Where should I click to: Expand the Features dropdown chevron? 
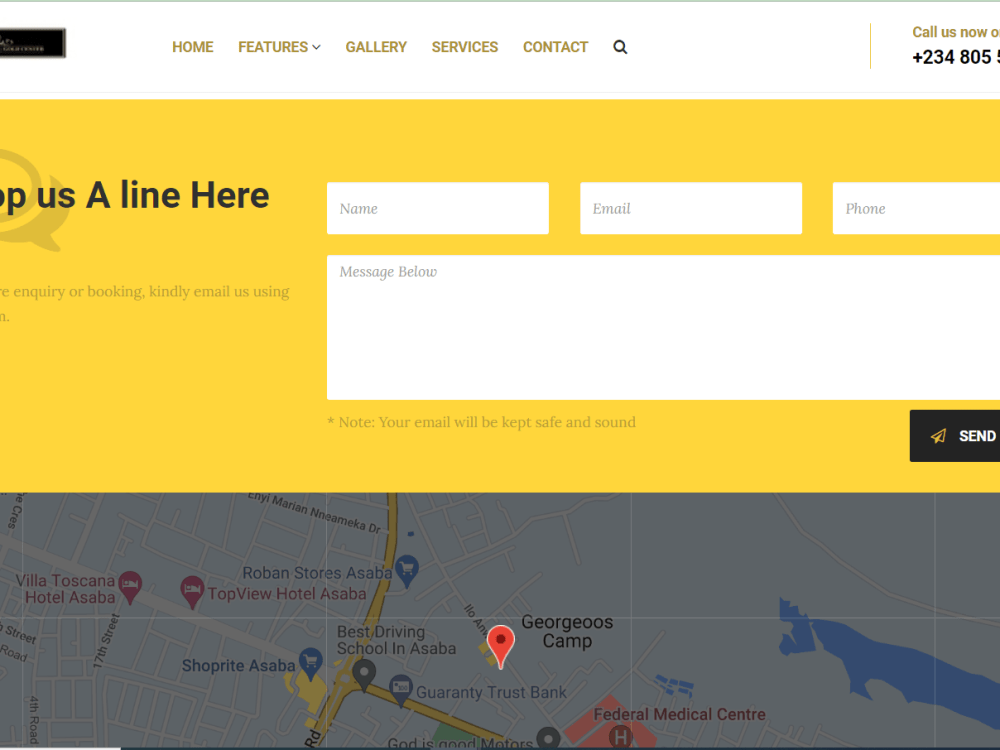tap(316, 47)
